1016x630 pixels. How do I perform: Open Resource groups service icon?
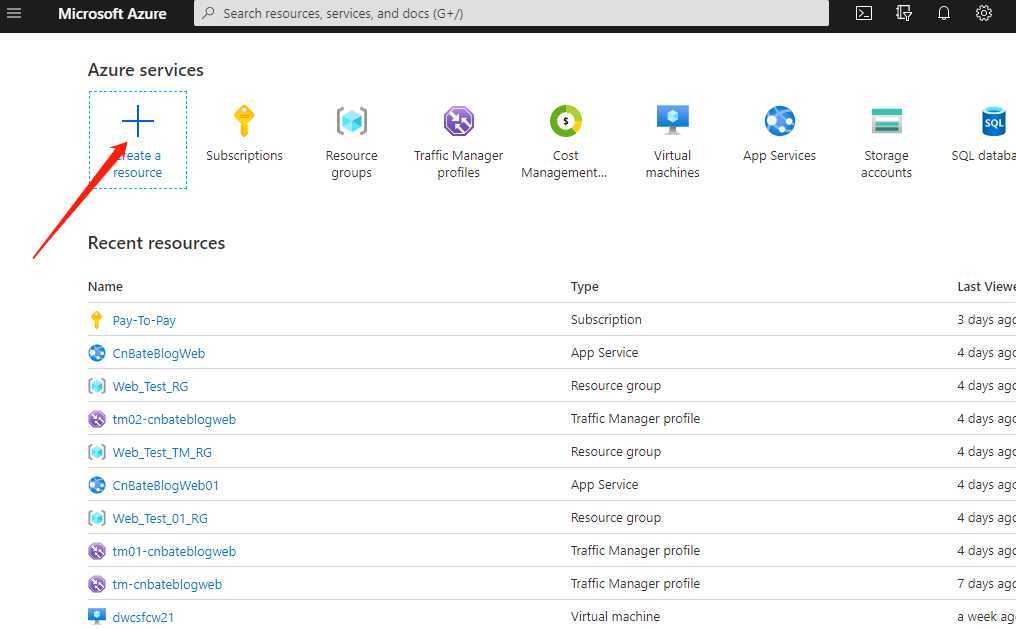(x=352, y=121)
